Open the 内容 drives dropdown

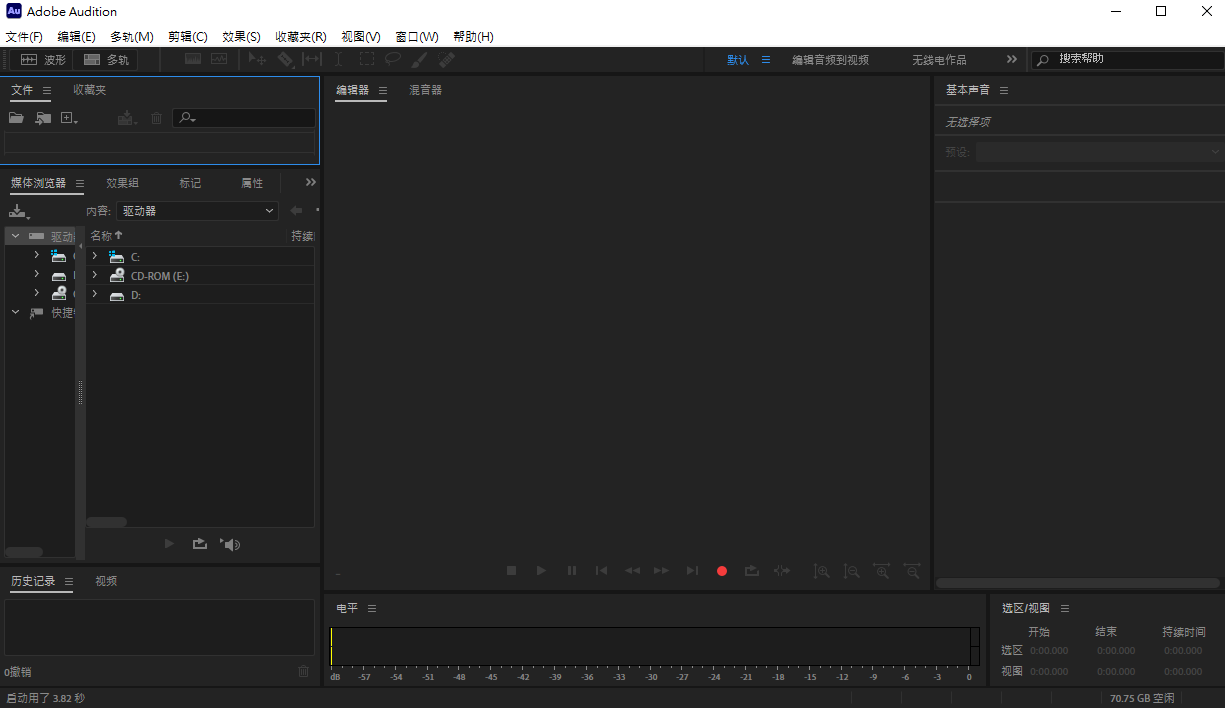tap(197, 211)
